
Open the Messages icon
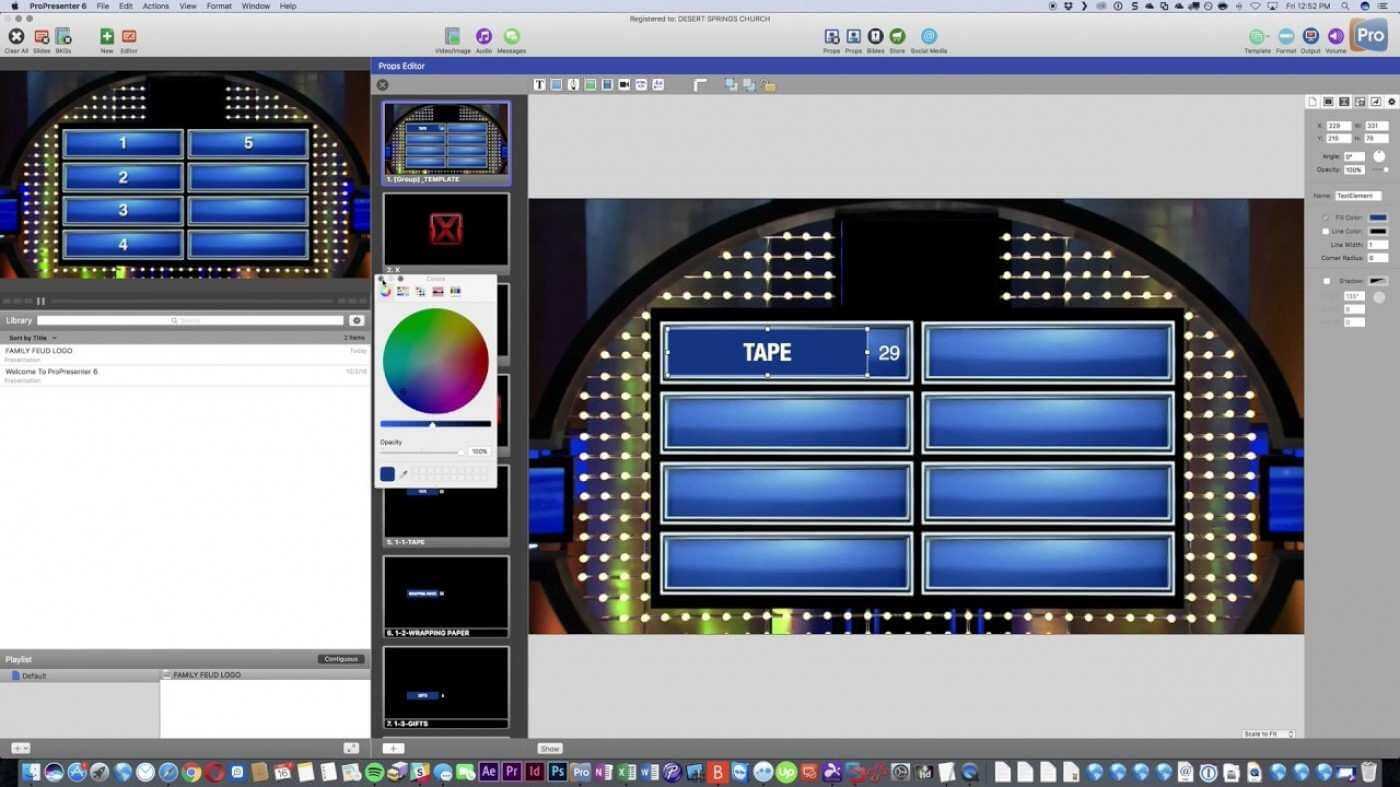tap(511, 37)
